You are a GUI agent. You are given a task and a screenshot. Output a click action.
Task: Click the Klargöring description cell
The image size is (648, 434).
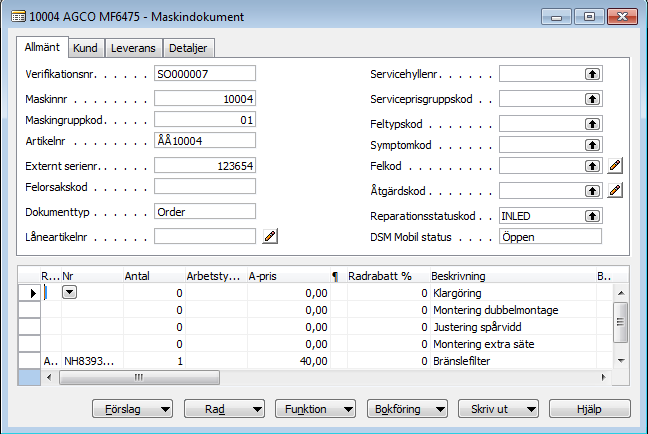(513, 293)
